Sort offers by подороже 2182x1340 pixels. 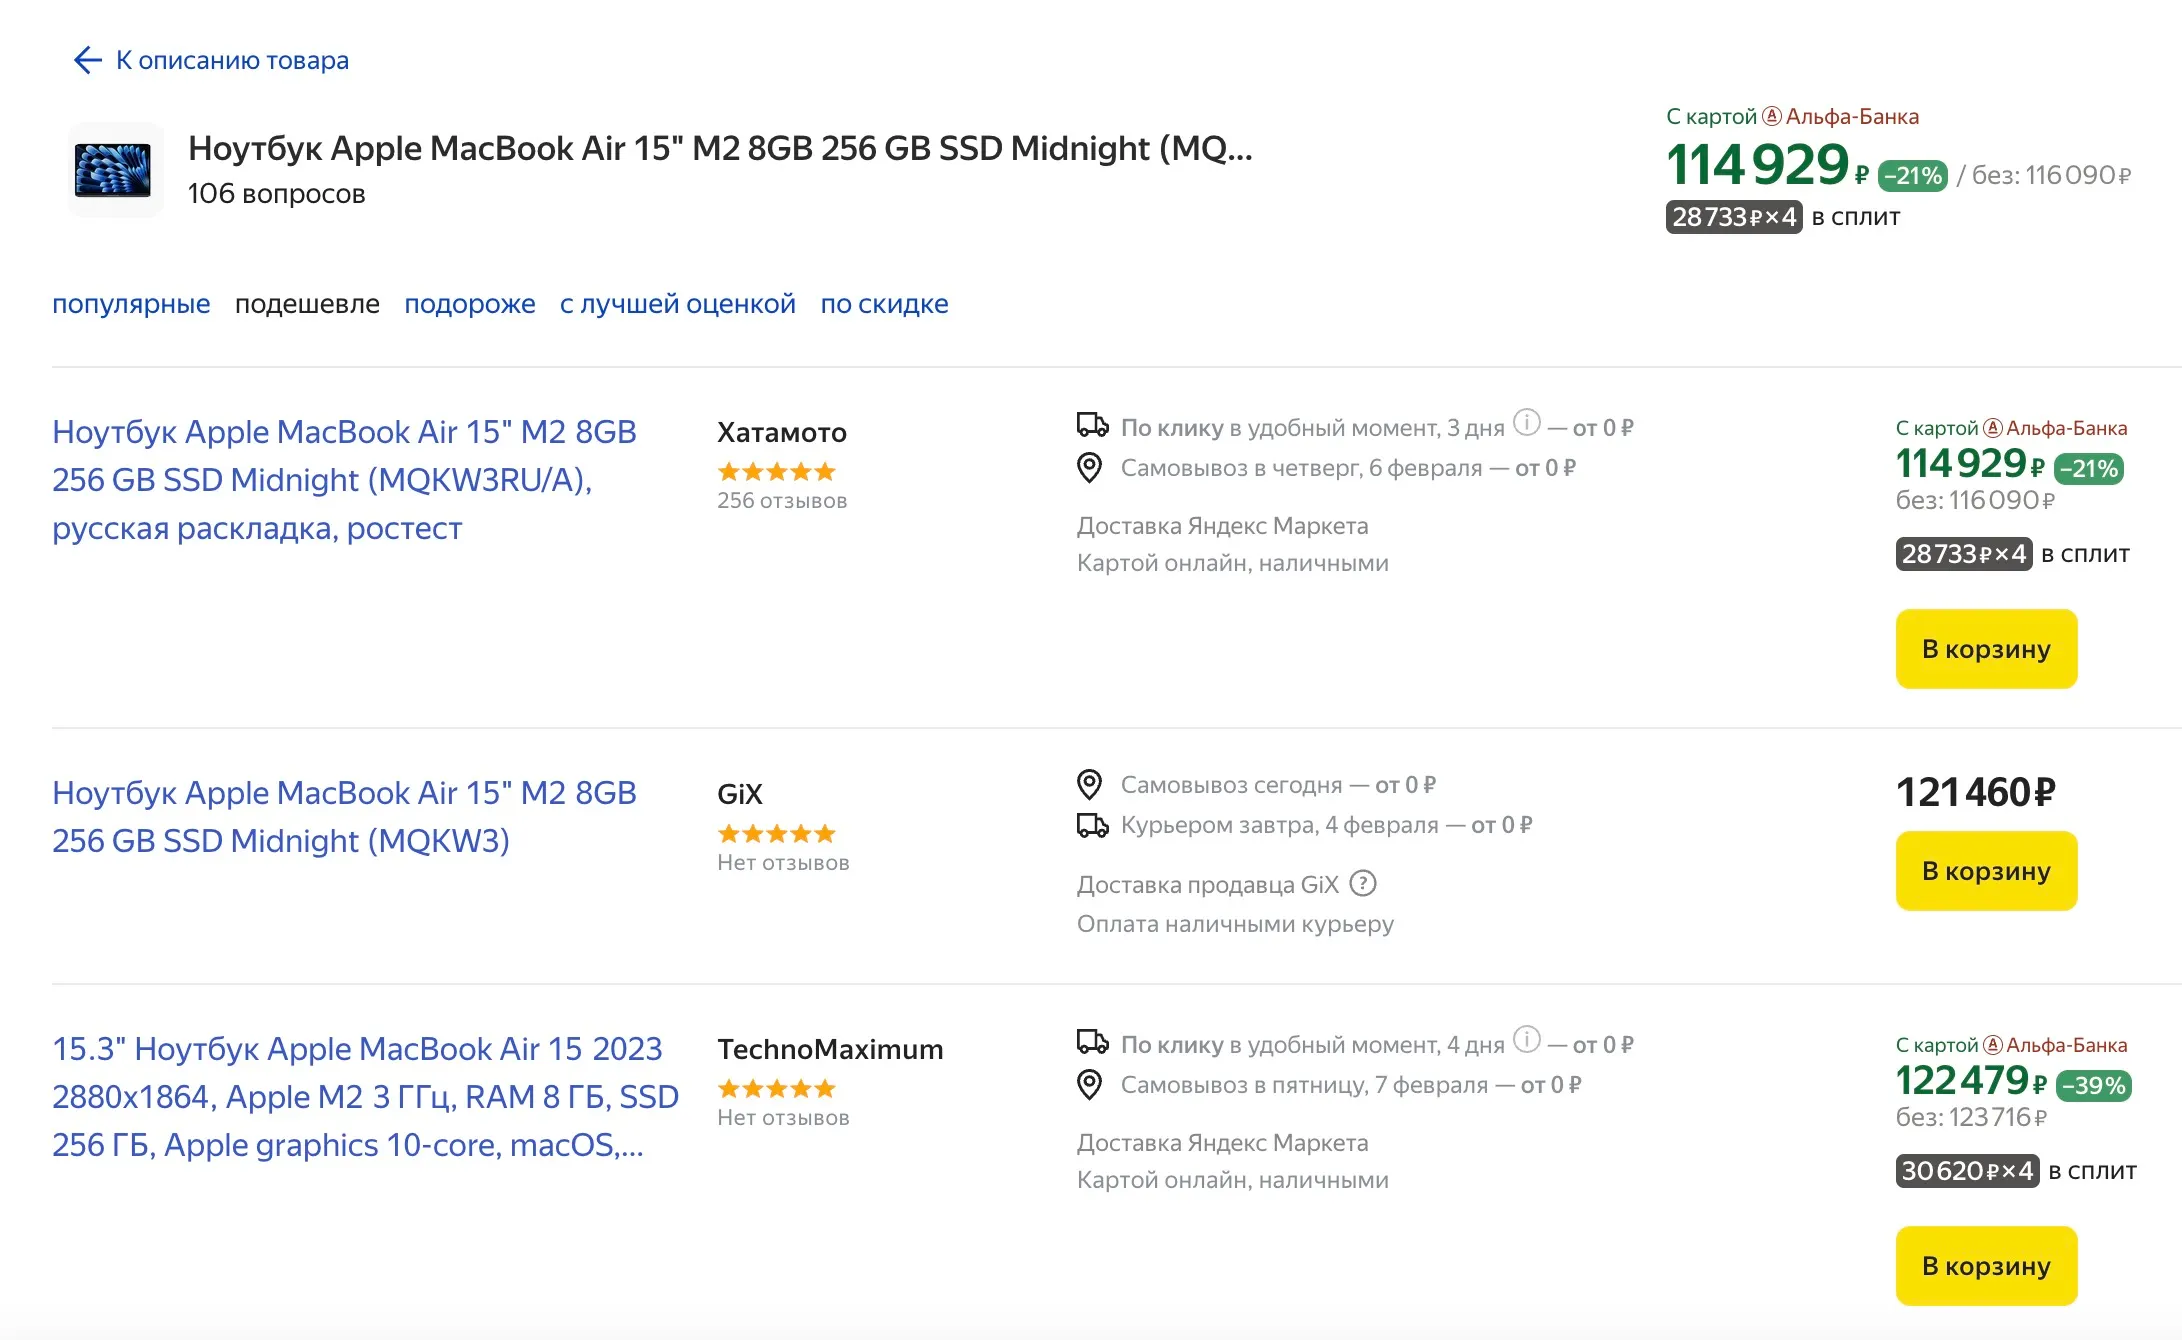469,303
